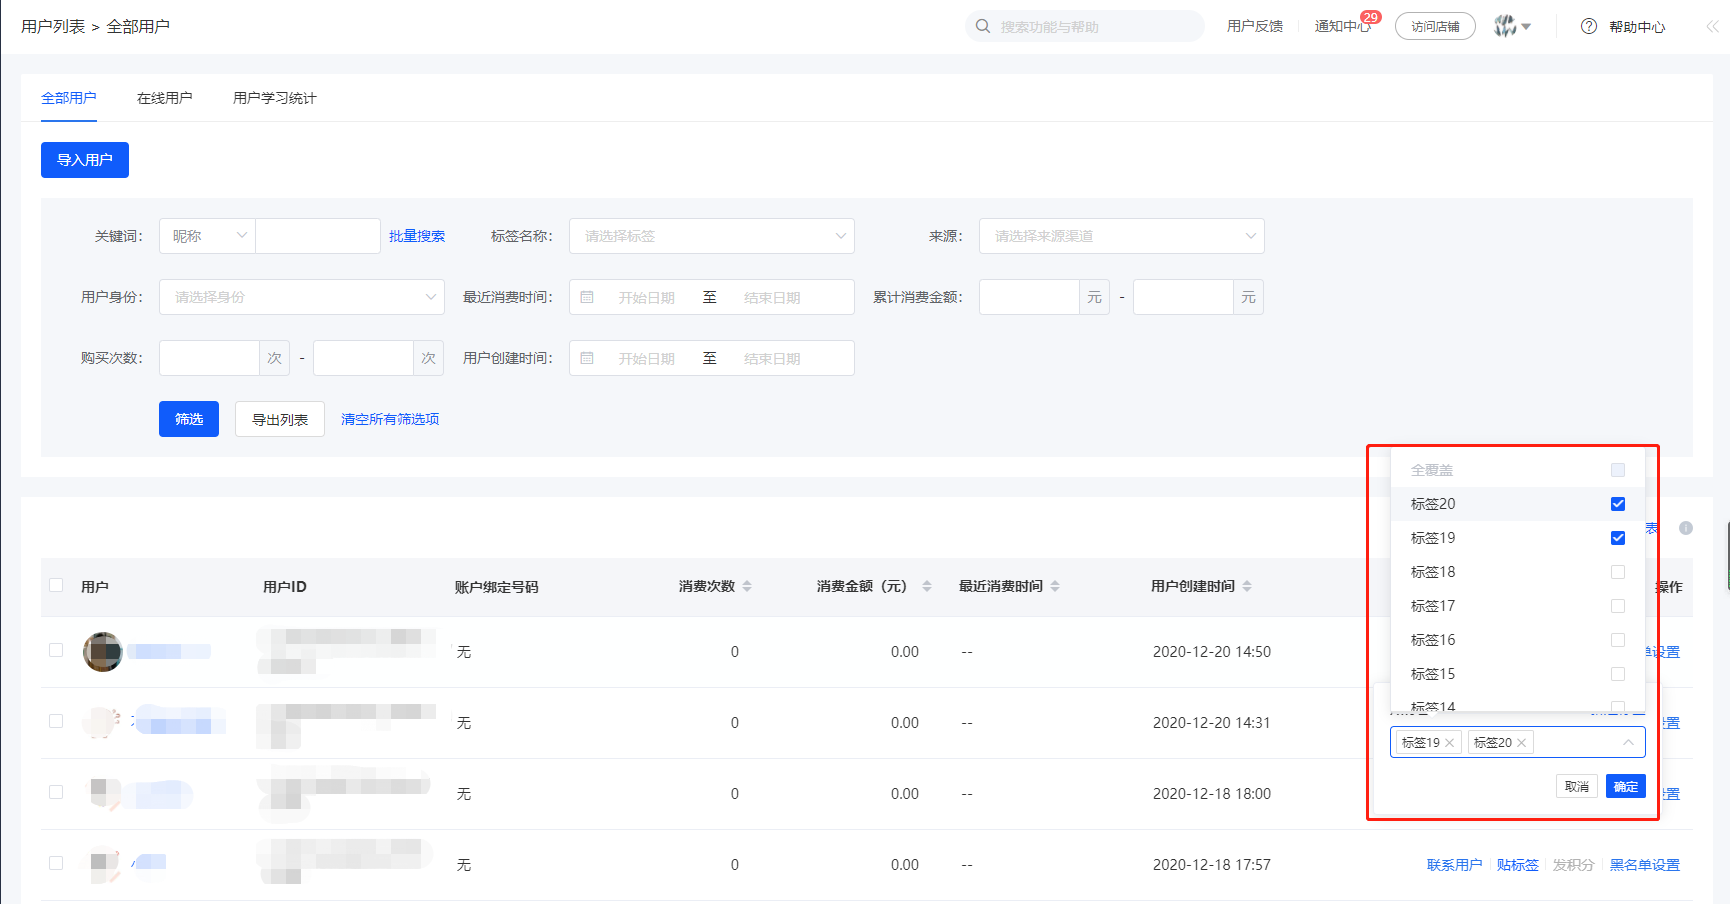Open the help center question icon
The width and height of the screenshot is (1730, 904).
[x=1589, y=26]
